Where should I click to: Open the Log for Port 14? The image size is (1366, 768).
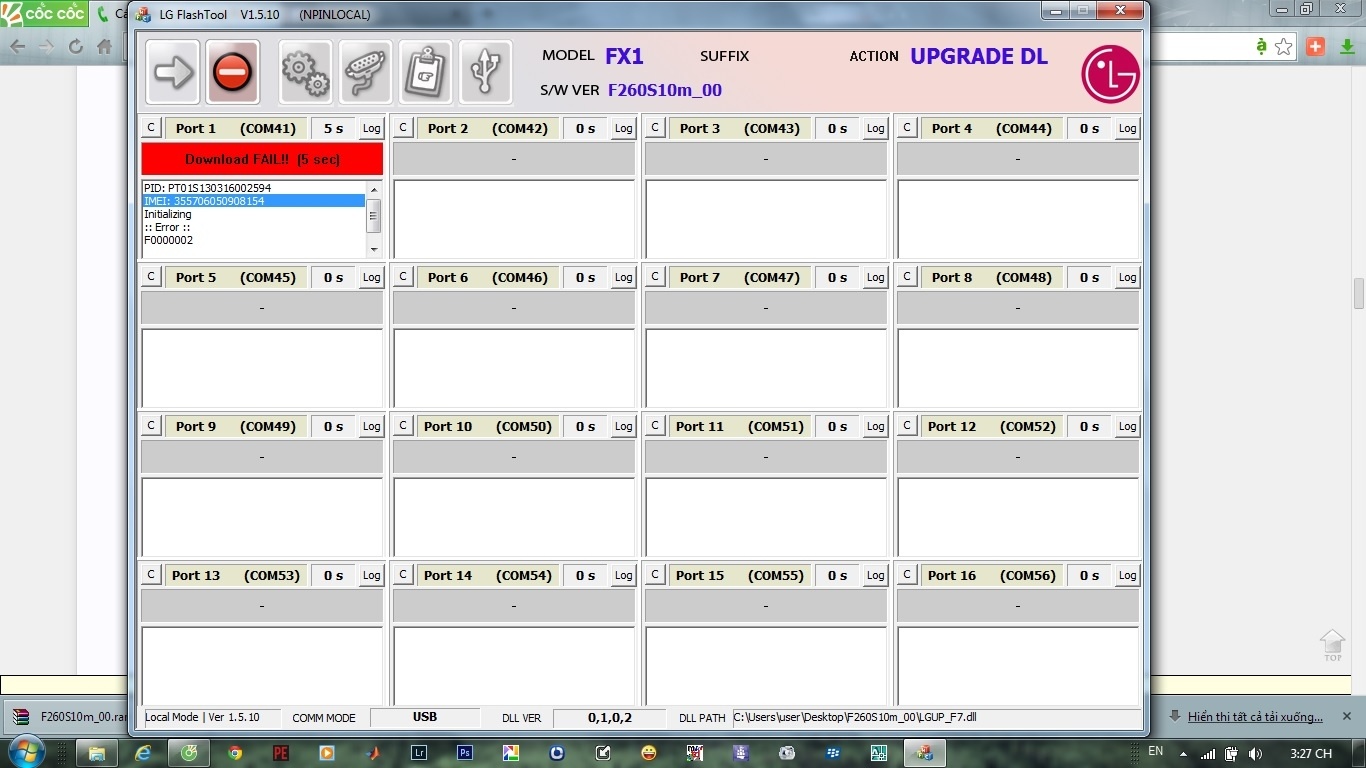624,575
